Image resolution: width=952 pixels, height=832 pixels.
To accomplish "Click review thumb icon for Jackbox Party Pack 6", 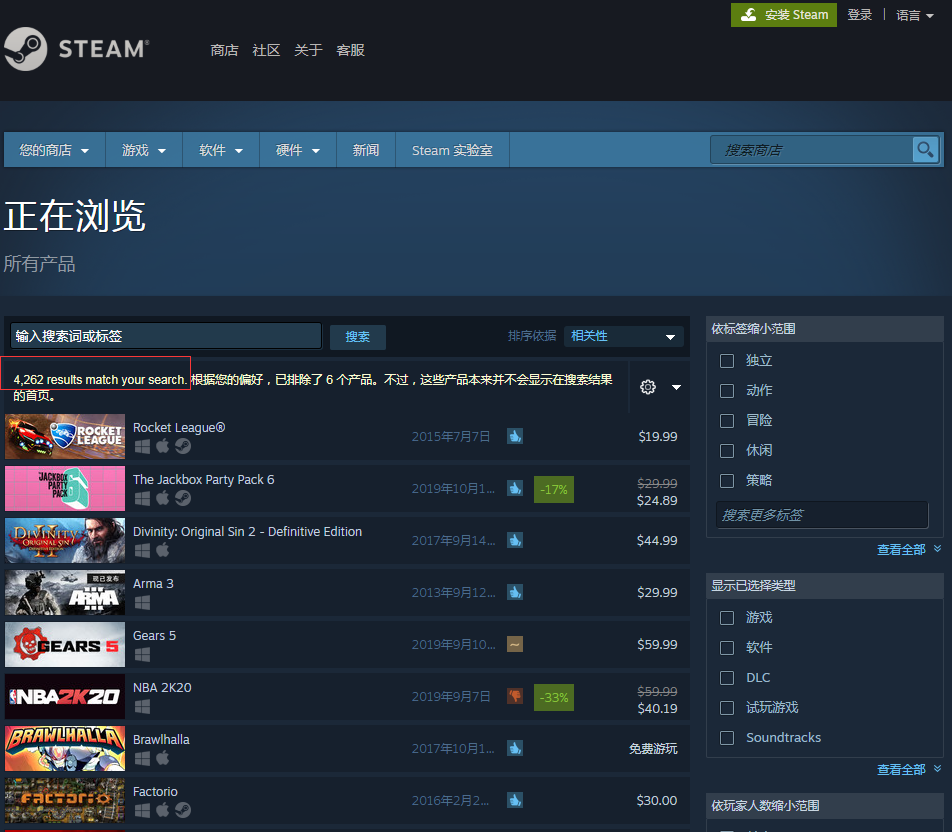I will tap(515, 488).
